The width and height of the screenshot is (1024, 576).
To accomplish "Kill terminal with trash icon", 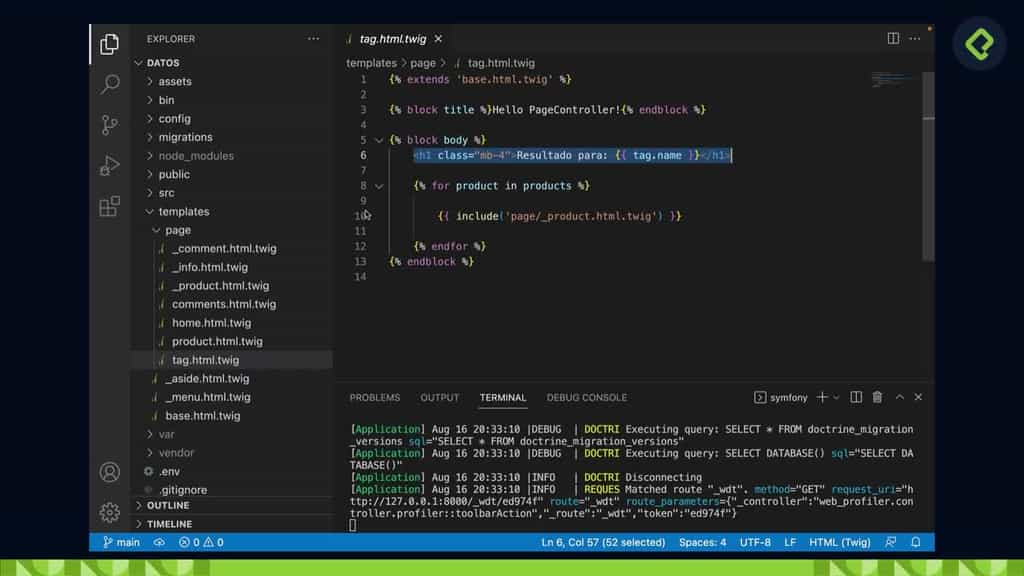I will [x=877, y=397].
